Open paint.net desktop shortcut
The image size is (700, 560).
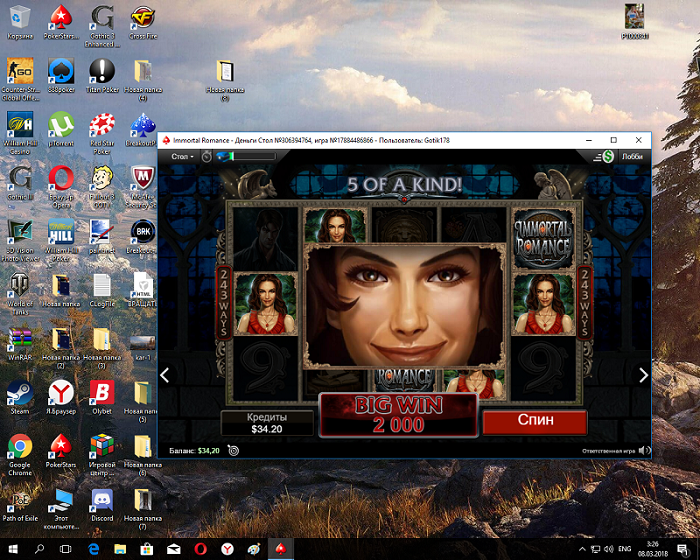point(102,237)
